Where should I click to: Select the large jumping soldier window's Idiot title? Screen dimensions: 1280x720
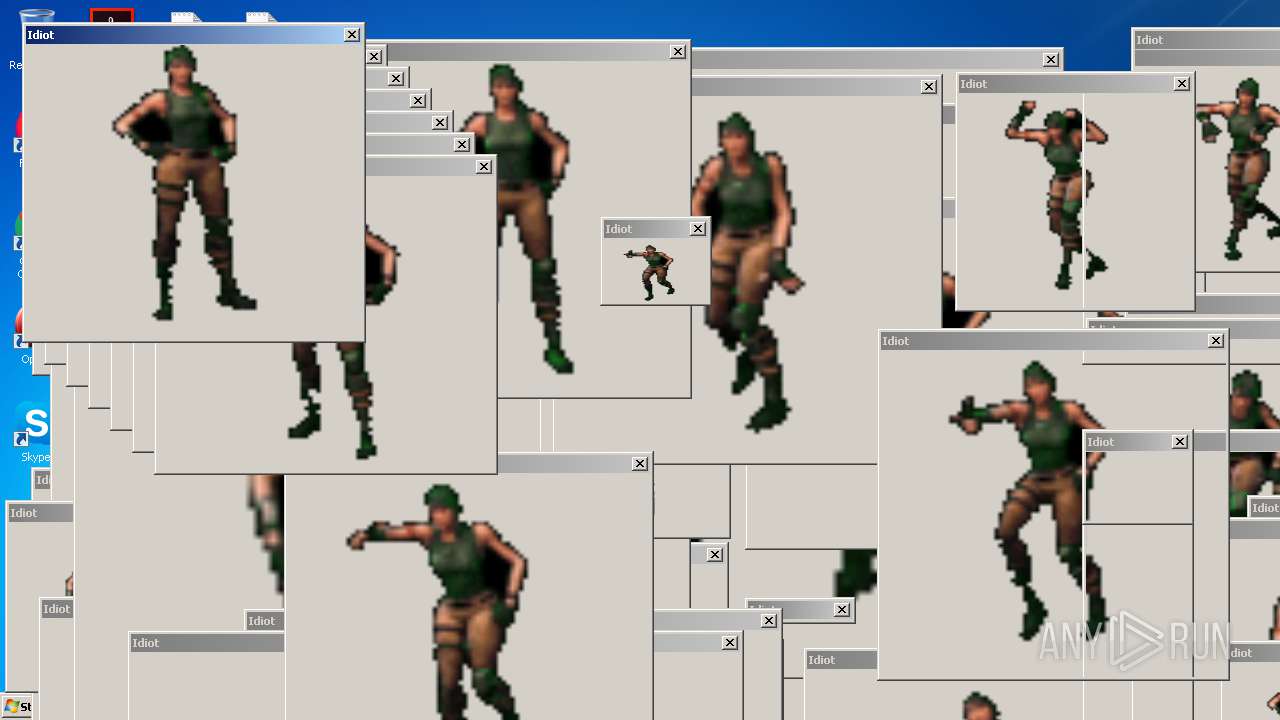(x=895, y=341)
